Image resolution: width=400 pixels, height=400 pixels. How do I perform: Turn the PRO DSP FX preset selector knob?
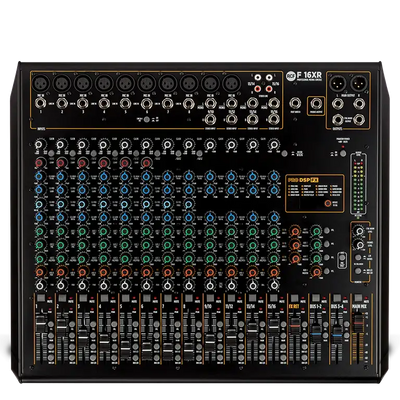click(x=328, y=204)
